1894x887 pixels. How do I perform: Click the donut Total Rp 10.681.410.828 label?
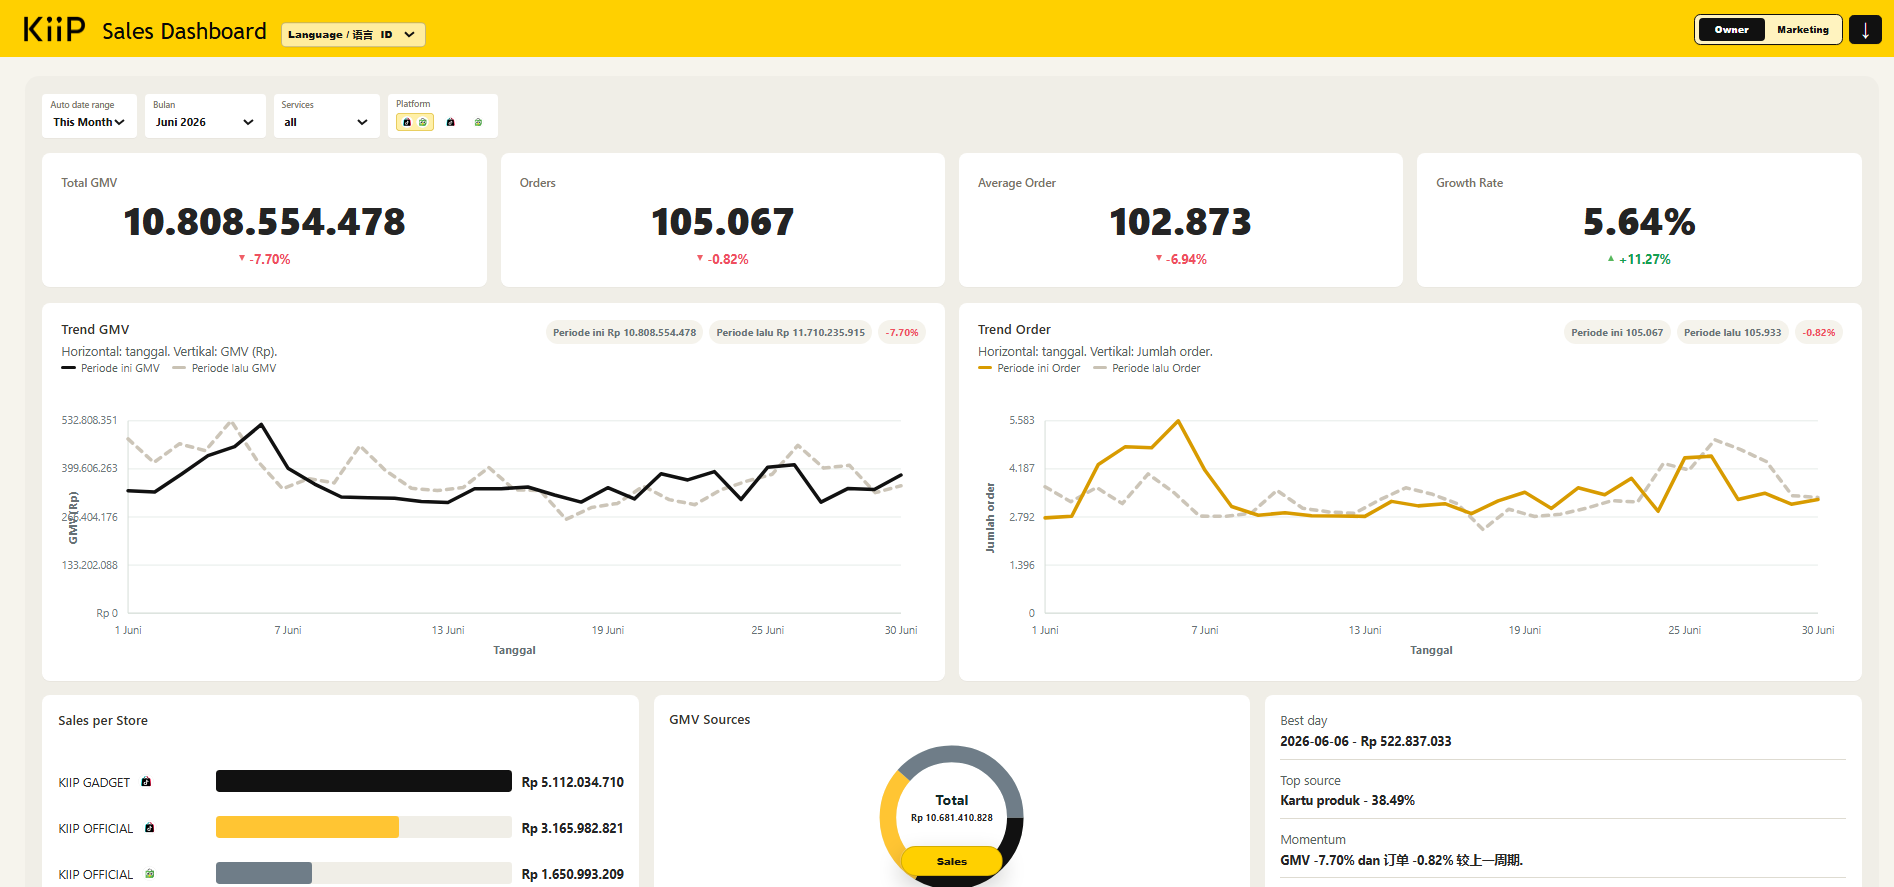click(952, 808)
